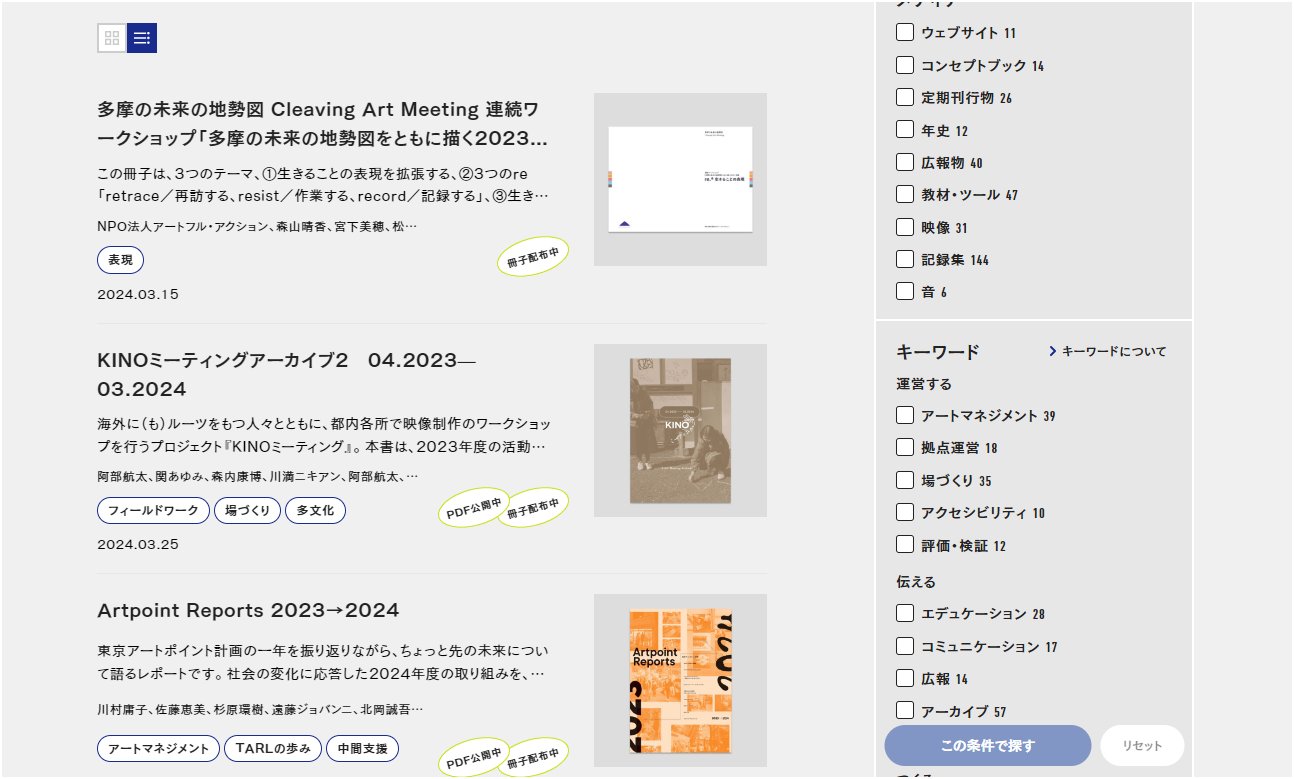Switch to list view layout
Screen dimensions: 1294x779
[142, 38]
